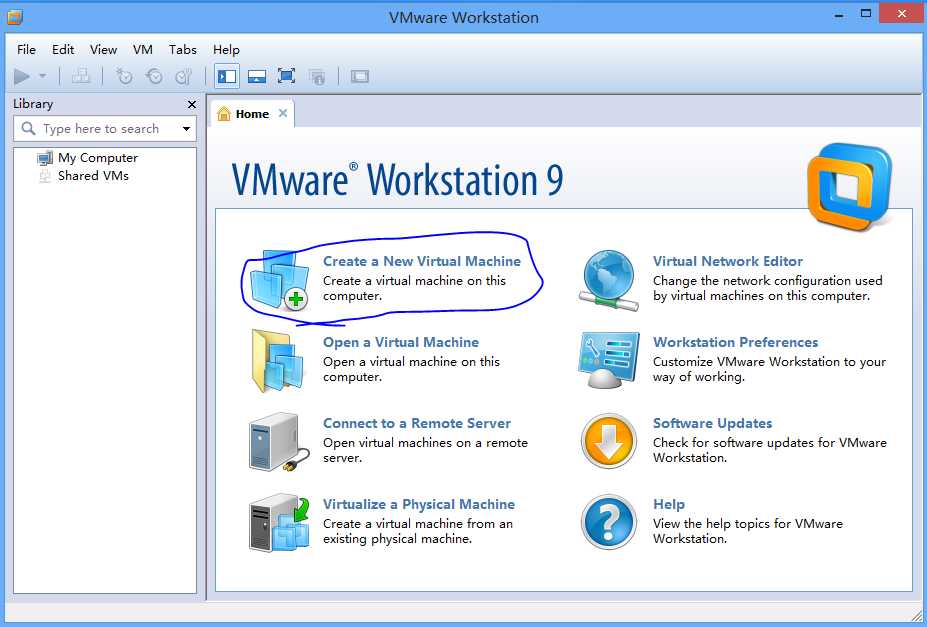
Task: Click the Virtualize a Physical Machine icon
Action: 274,523
